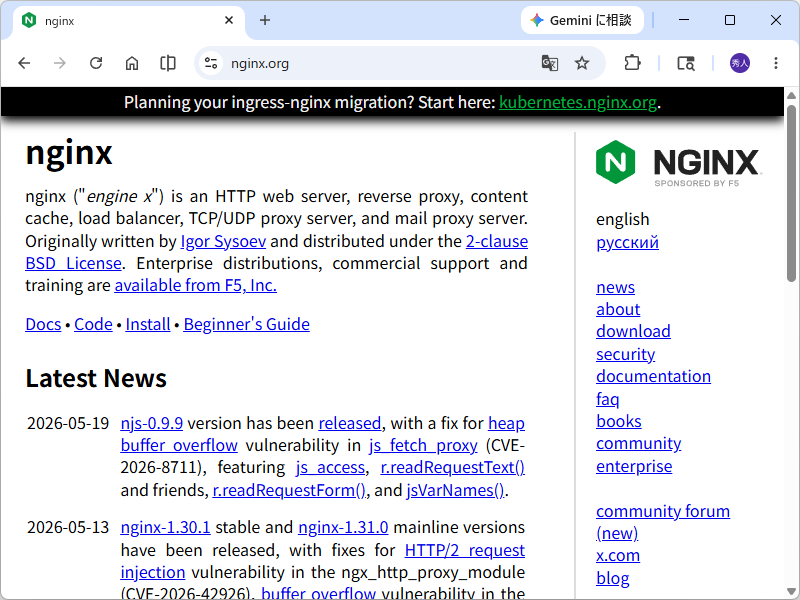Open the books sidebar link

619,421
